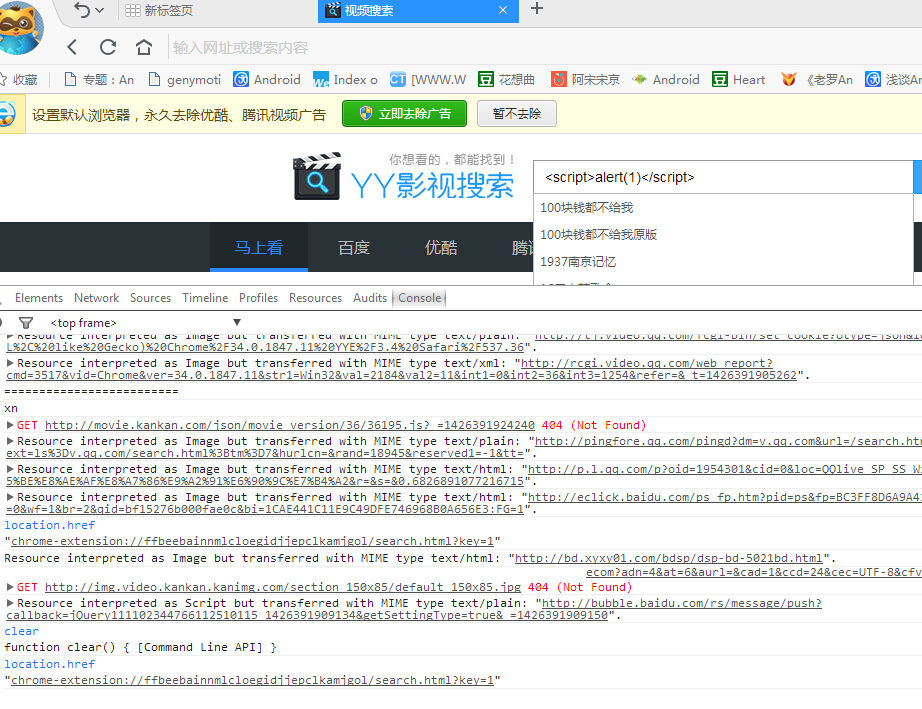Open the Index o bookmark
922x709 pixels.
(x=345, y=79)
